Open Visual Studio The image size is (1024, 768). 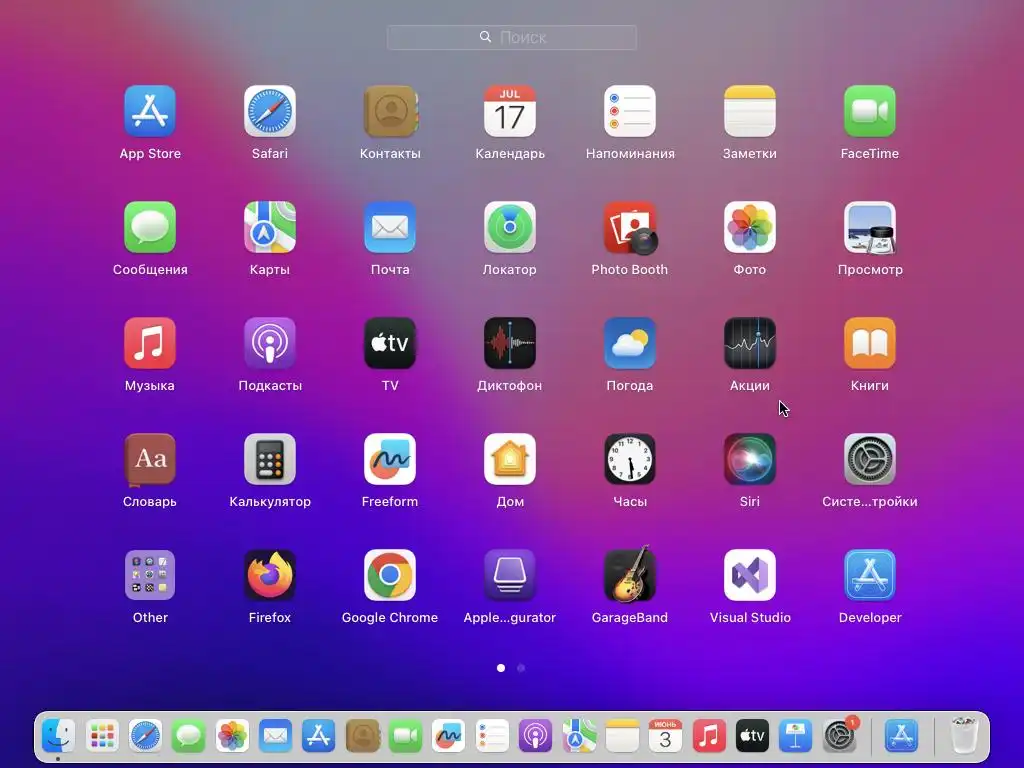point(750,575)
